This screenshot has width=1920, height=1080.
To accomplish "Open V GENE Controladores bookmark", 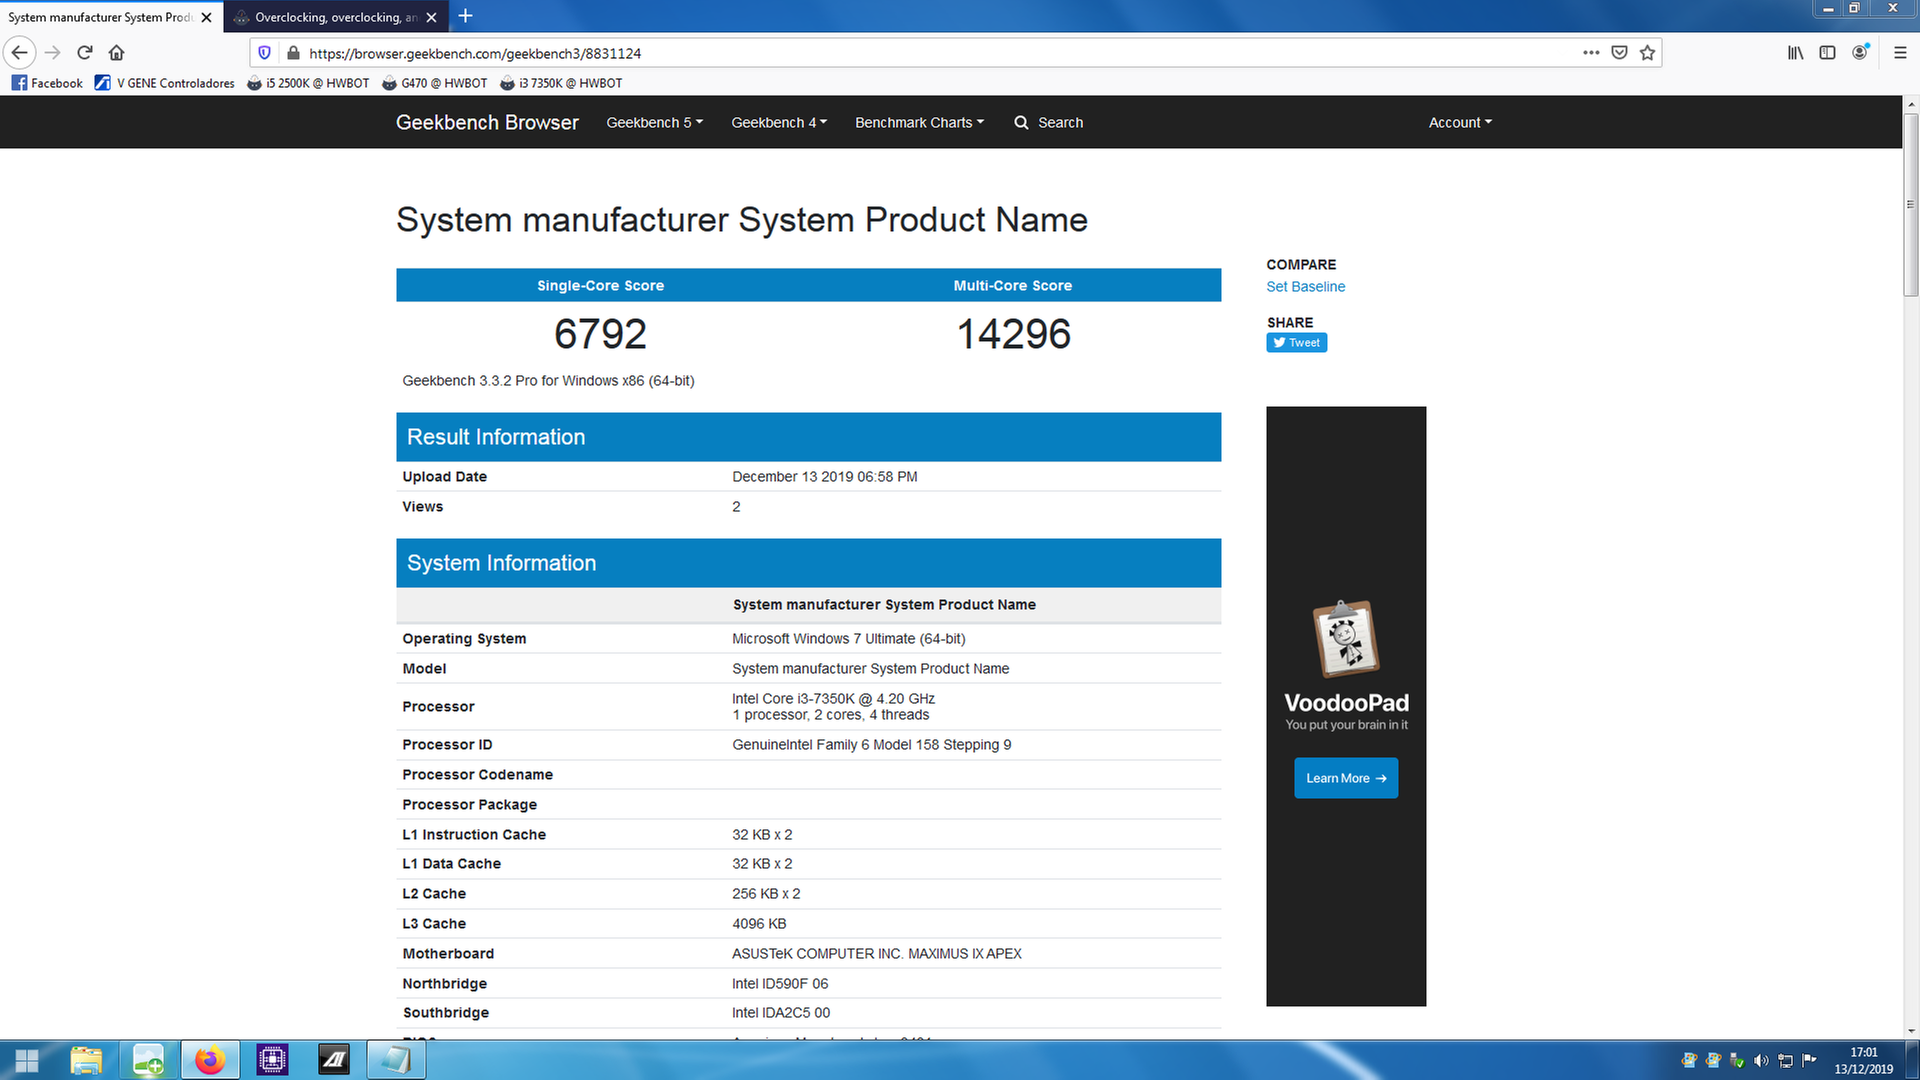I will 165,83.
